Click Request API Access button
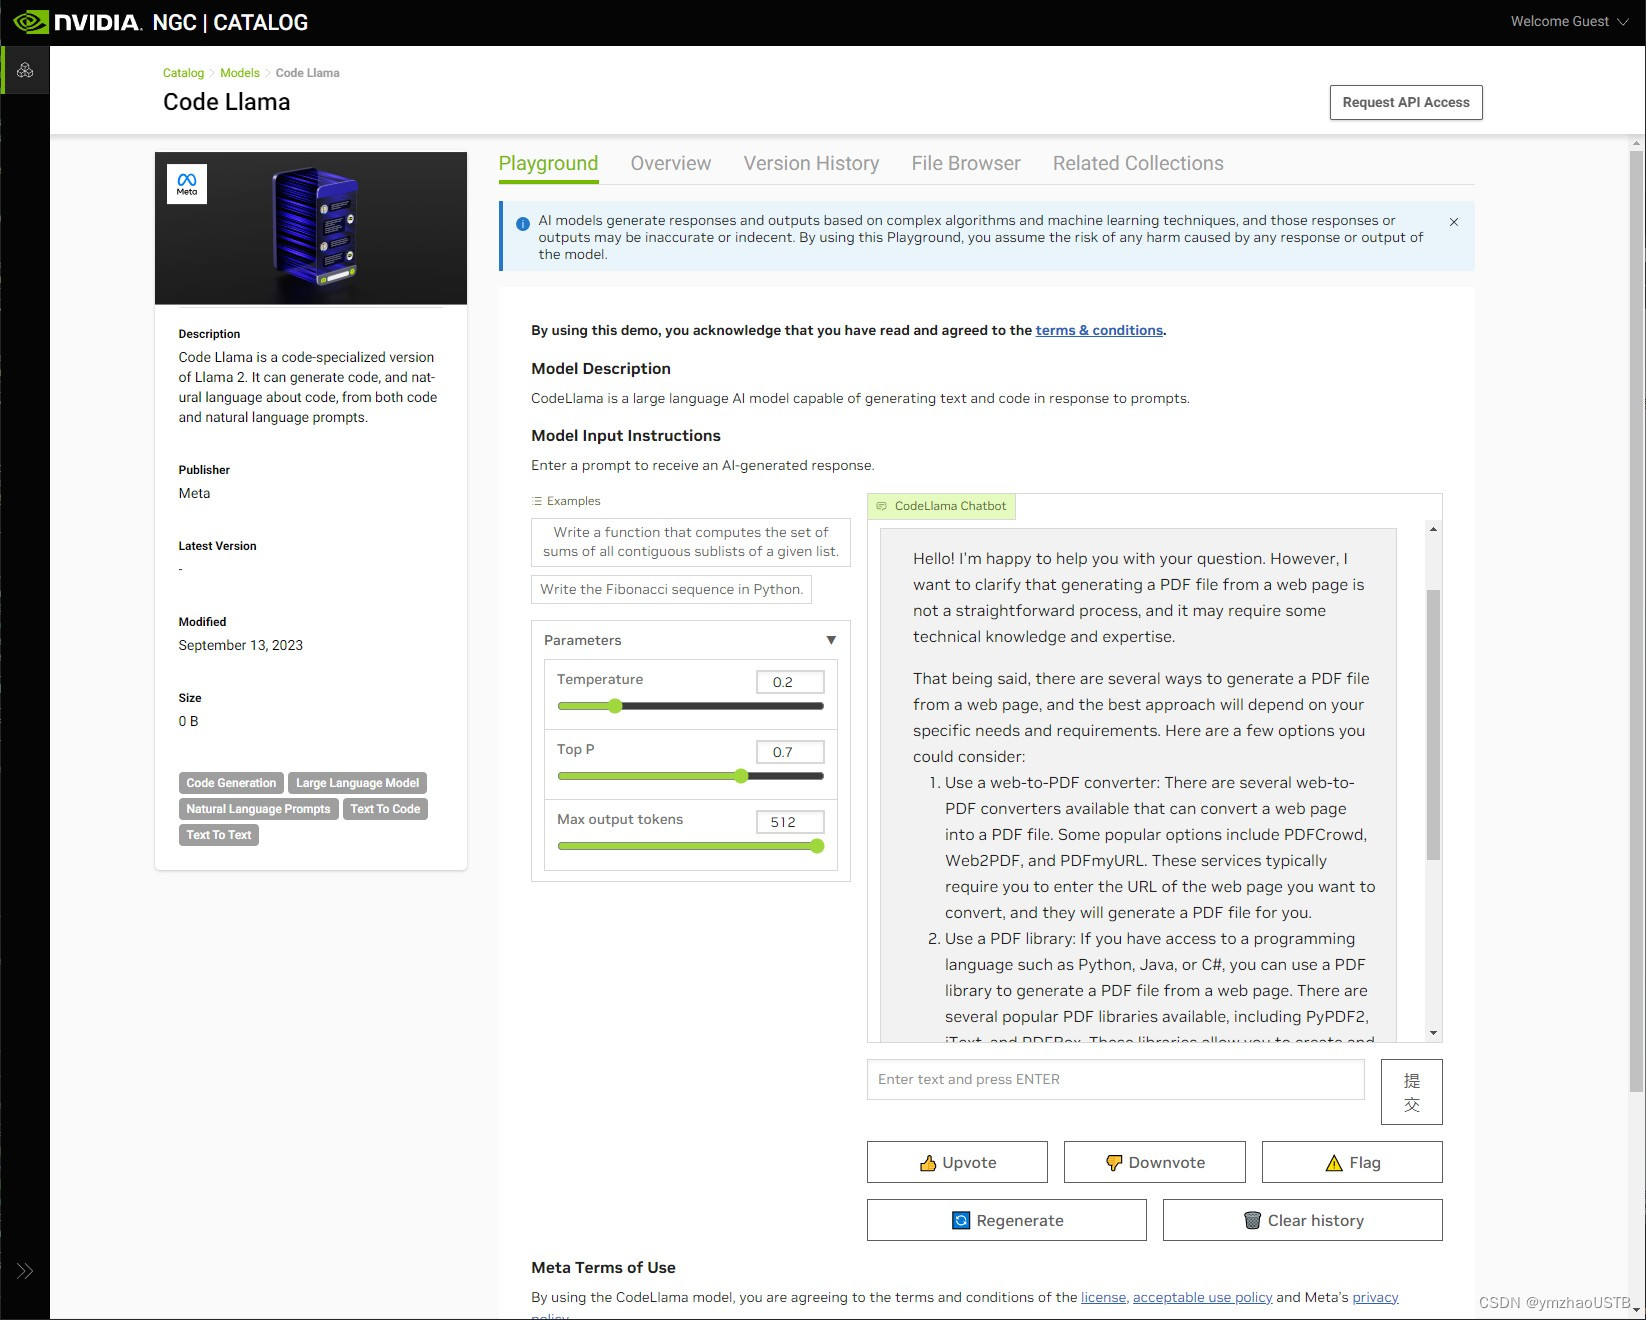 1405,102
